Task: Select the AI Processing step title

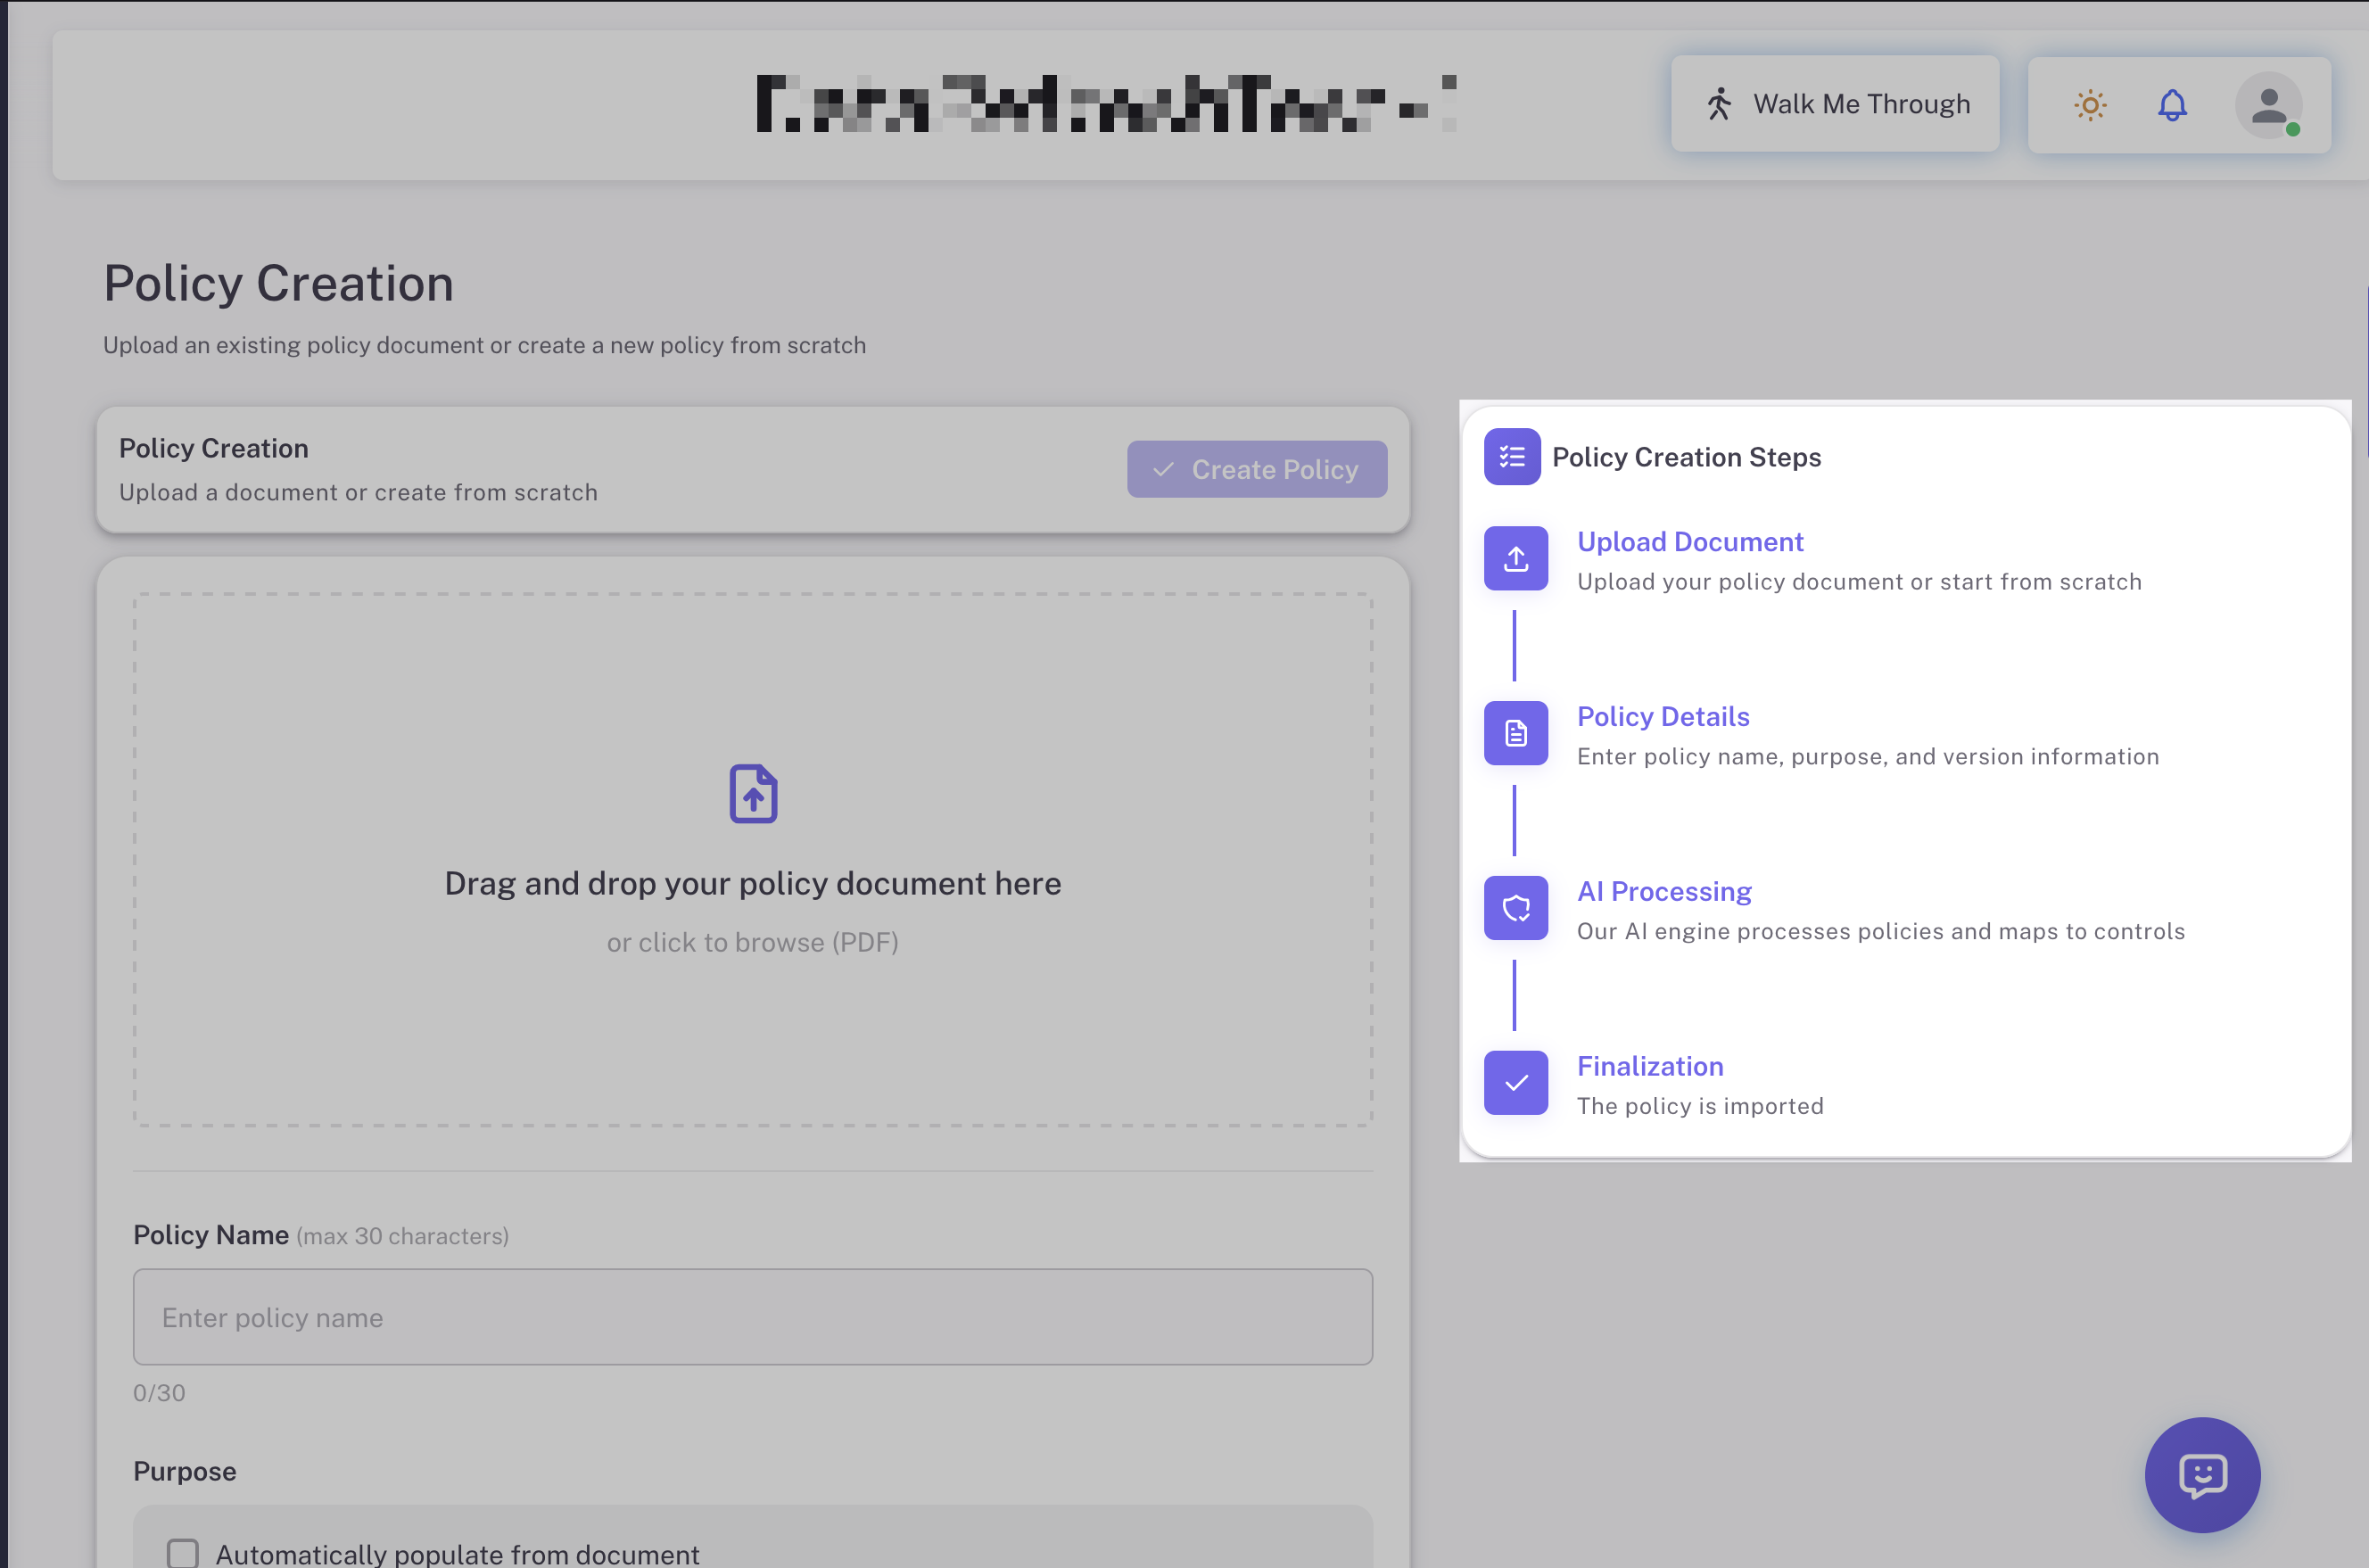Action: coord(1663,892)
